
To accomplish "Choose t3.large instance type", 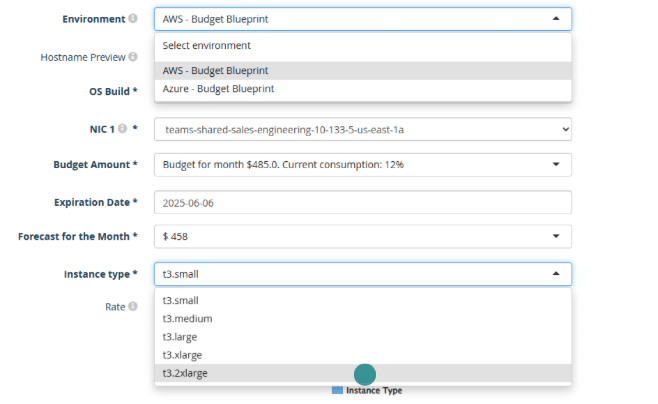I will 363,337.
